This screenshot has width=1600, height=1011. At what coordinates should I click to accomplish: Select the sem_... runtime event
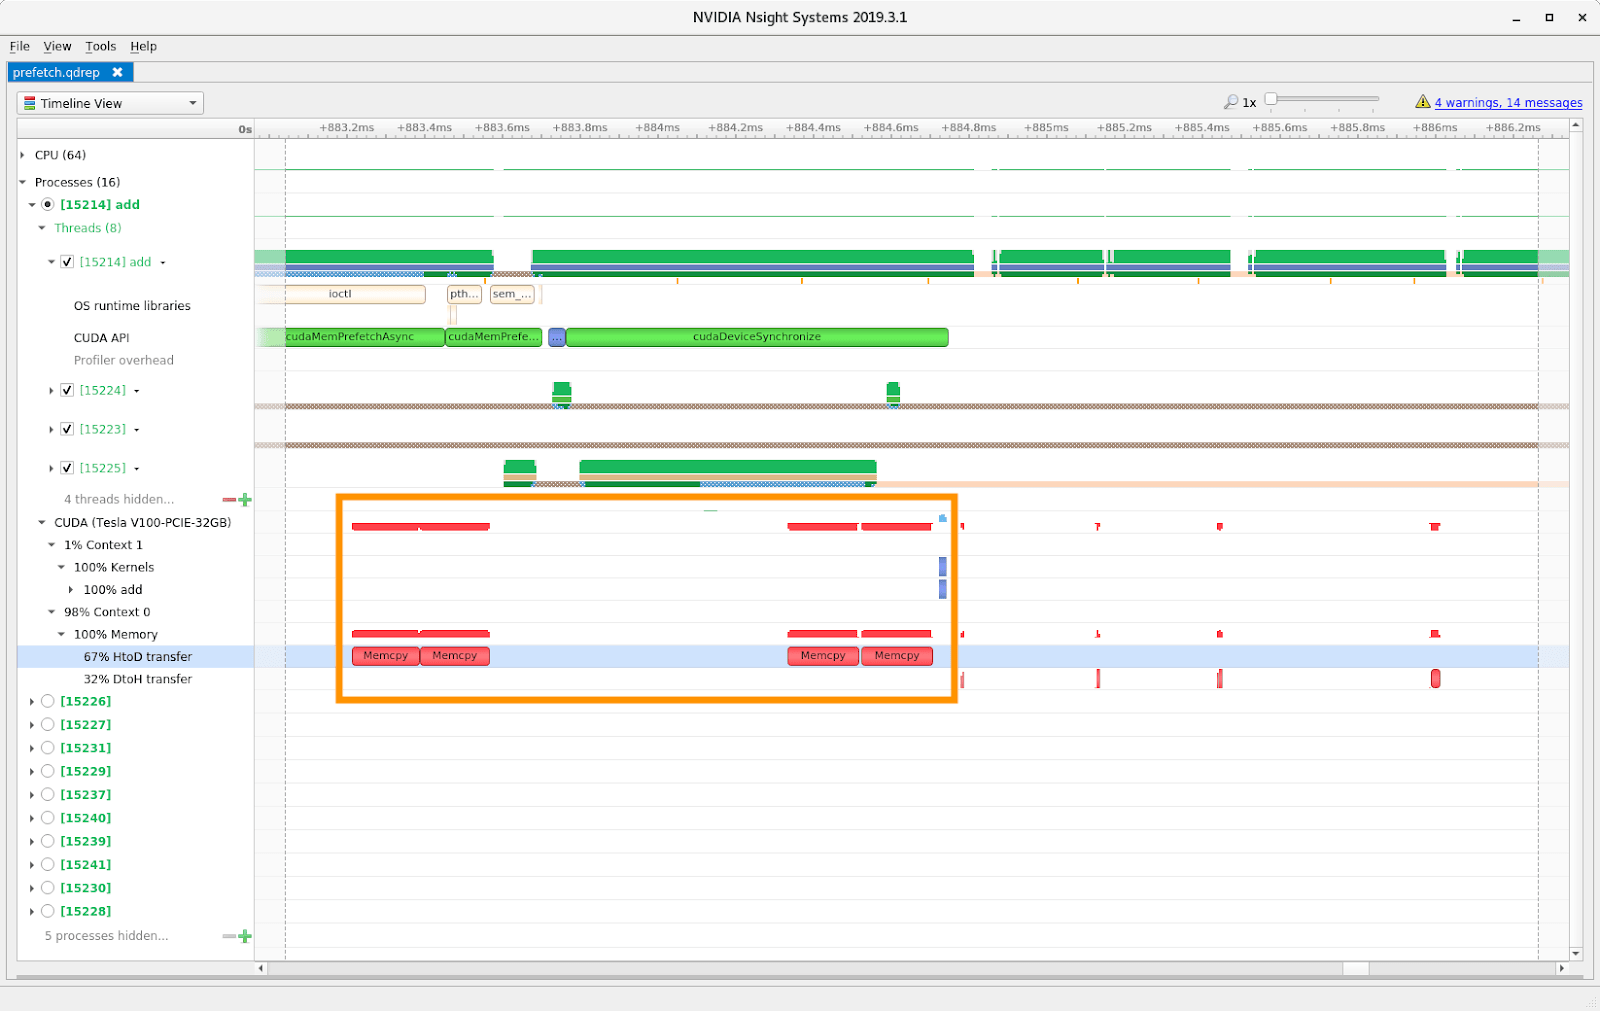(x=512, y=294)
